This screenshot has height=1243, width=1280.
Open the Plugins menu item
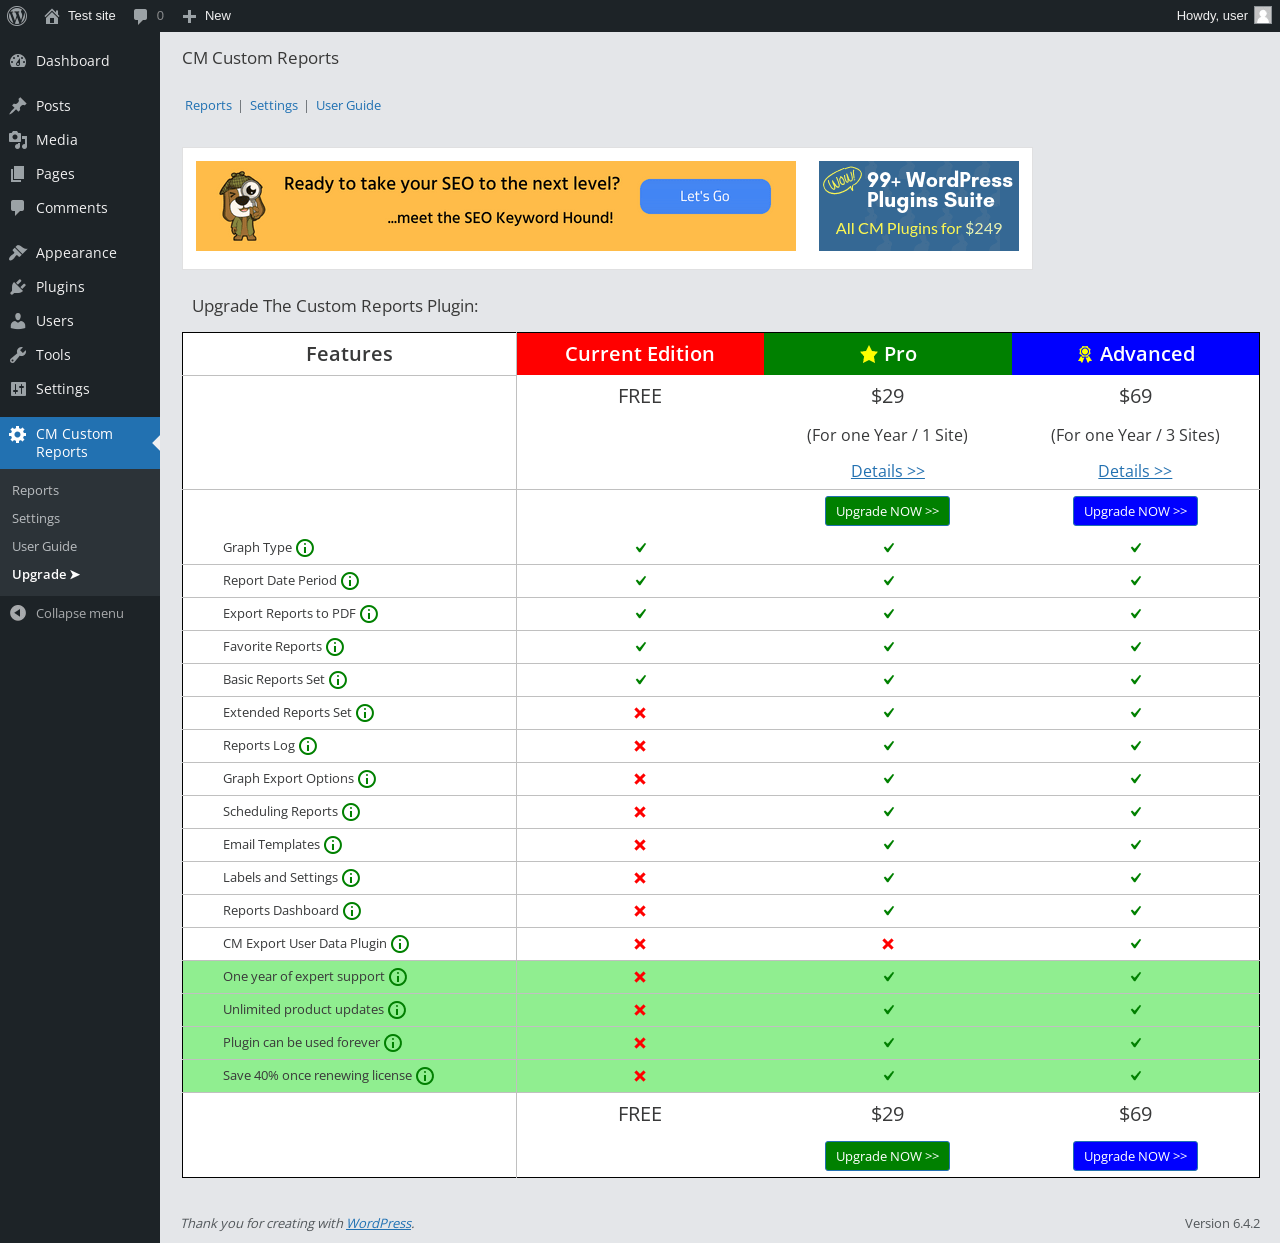point(60,287)
